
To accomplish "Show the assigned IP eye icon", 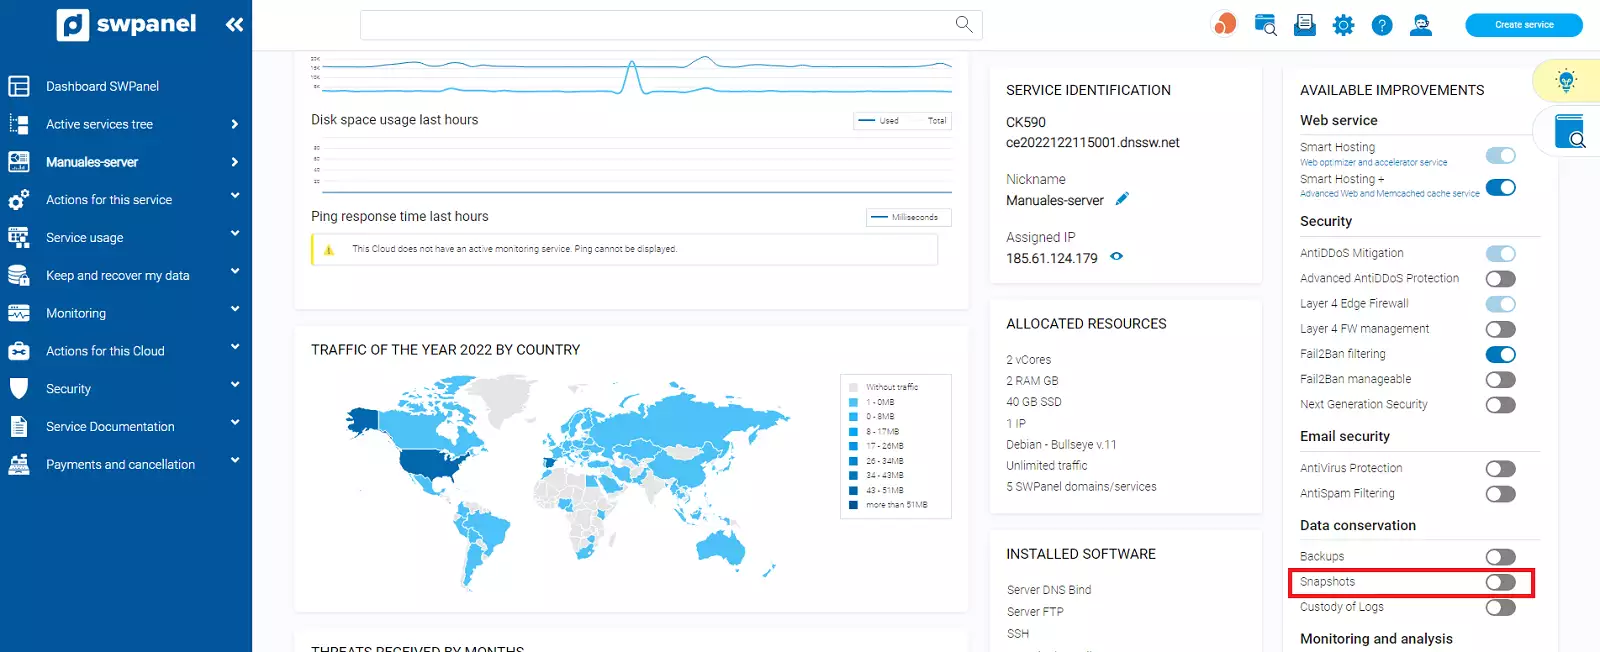I will coord(1117,257).
